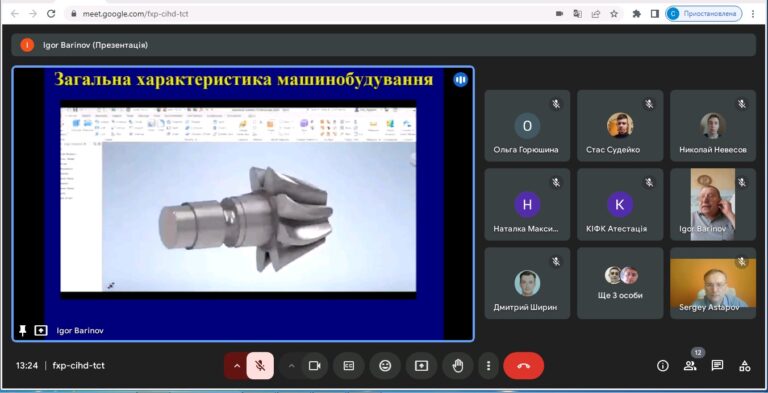Click the browser back arrow
768x393 pixels.
(x=14, y=14)
